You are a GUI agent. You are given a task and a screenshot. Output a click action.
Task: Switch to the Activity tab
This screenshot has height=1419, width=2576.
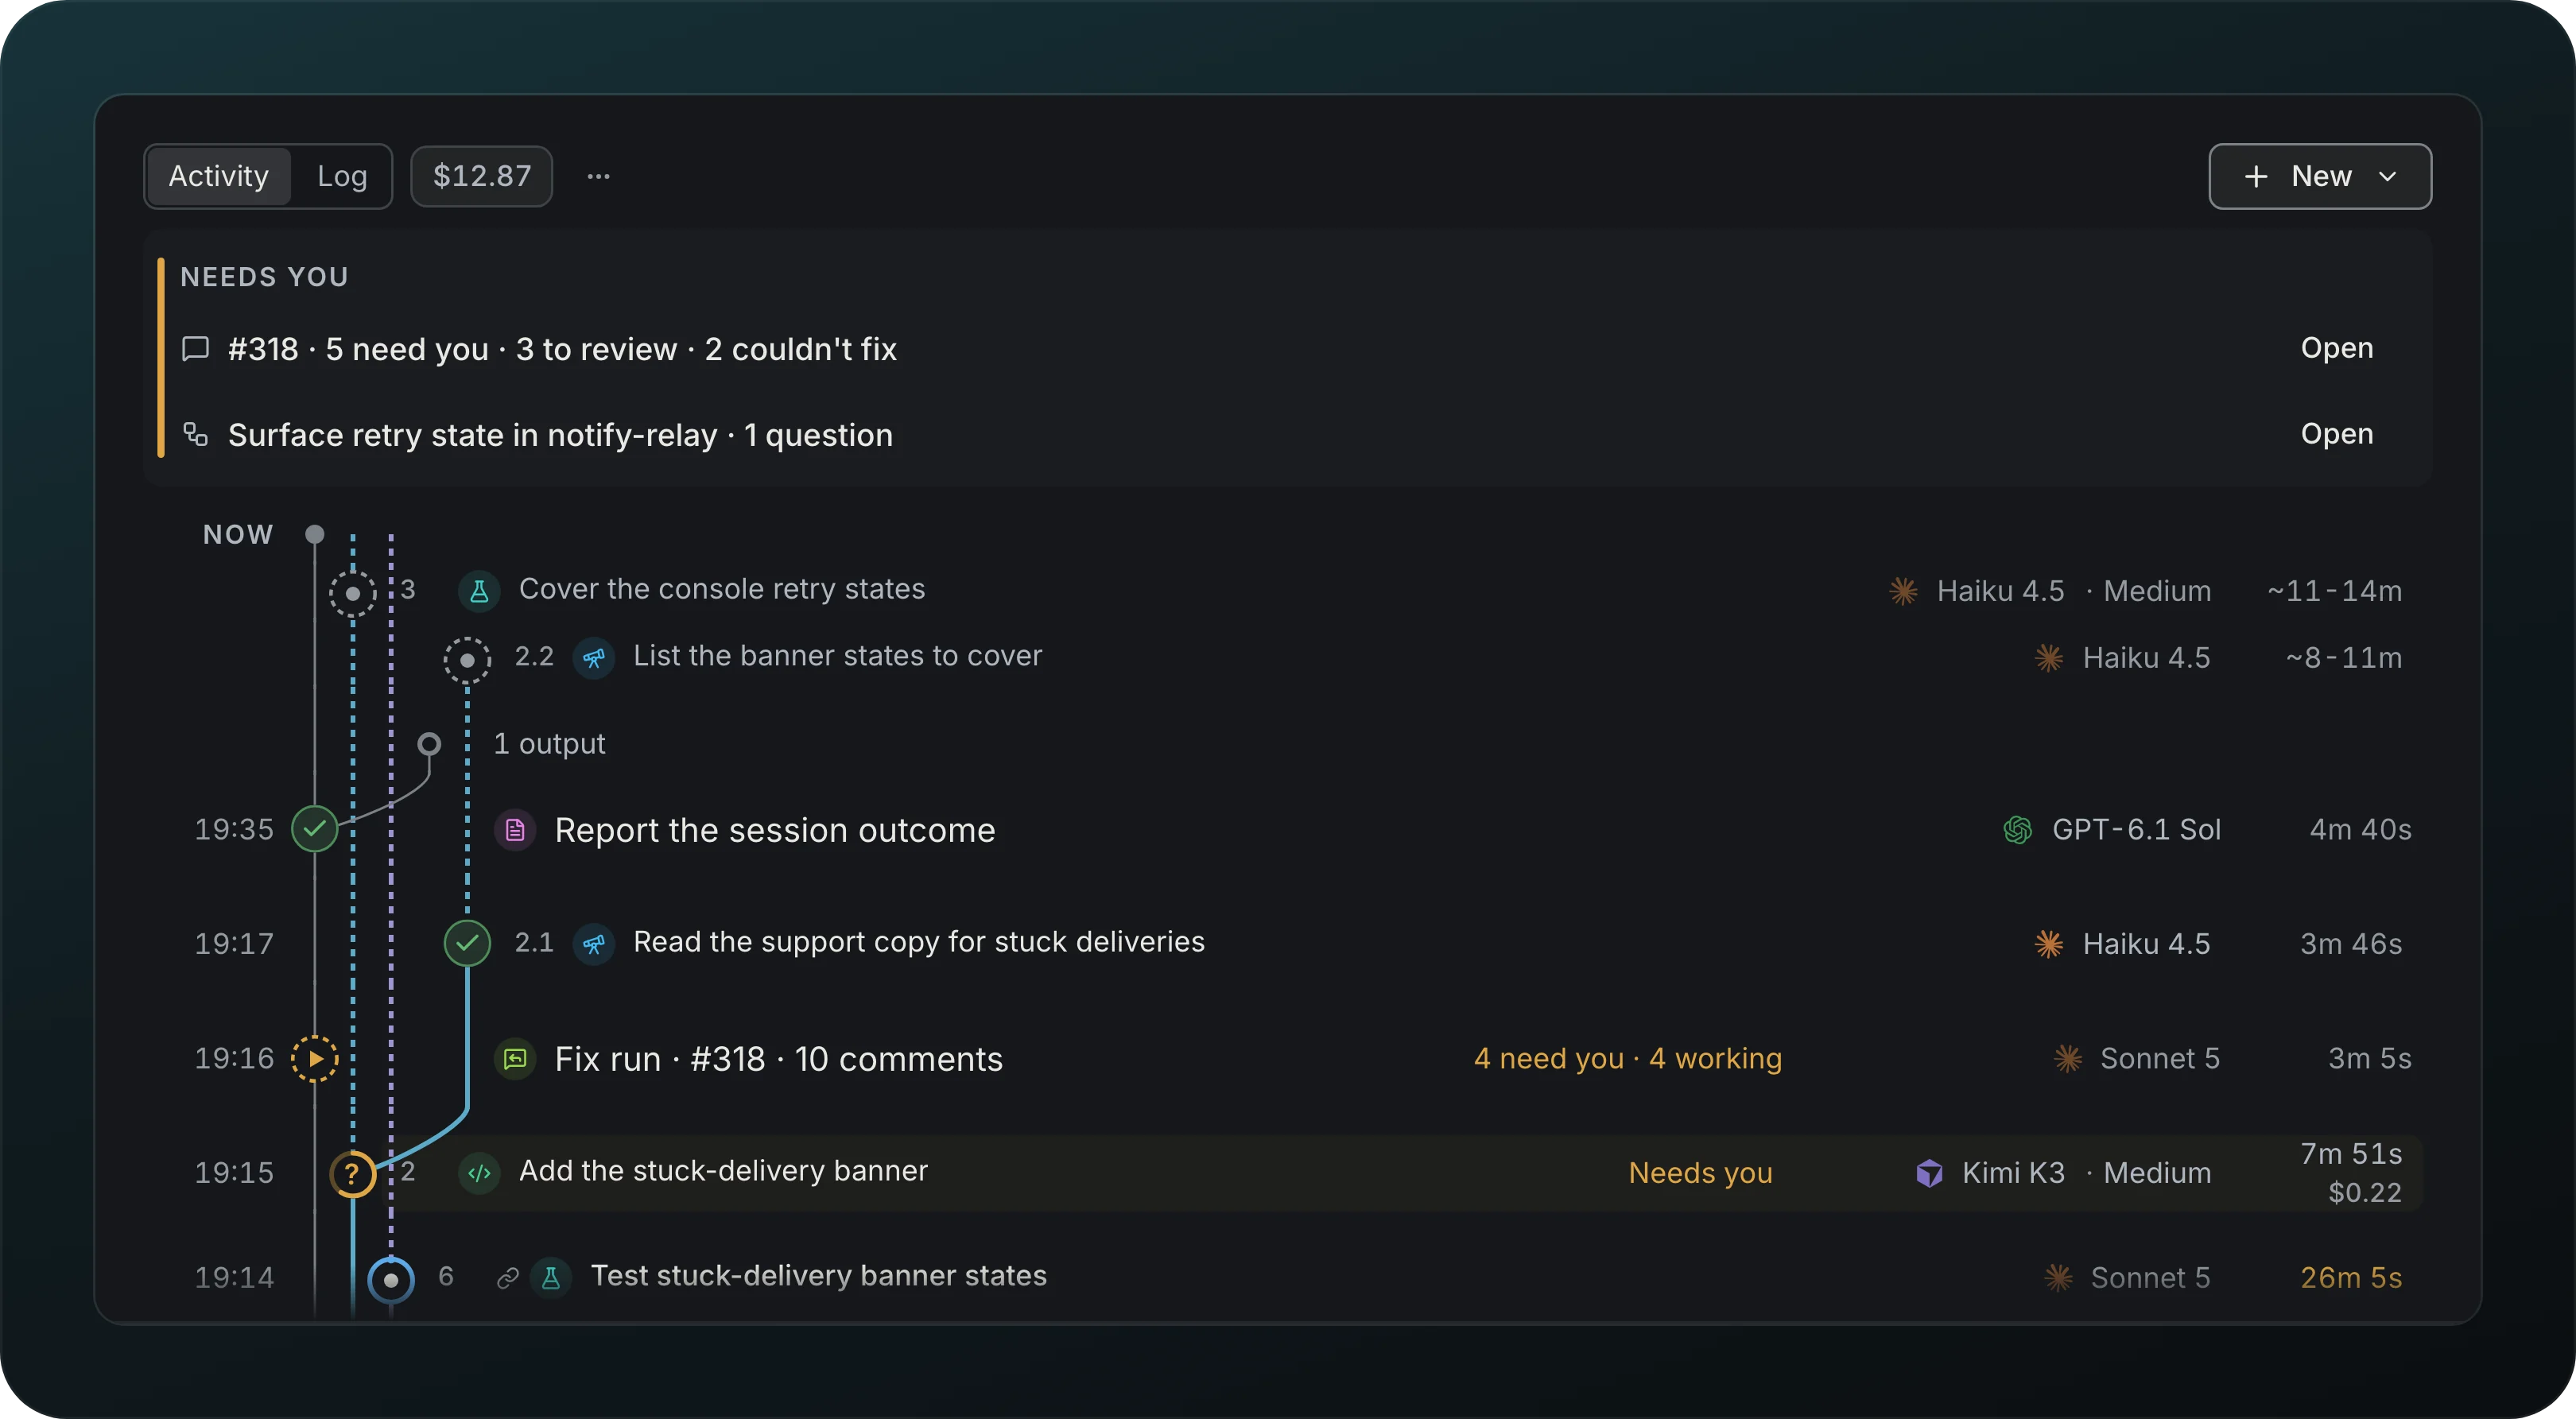pos(218,176)
